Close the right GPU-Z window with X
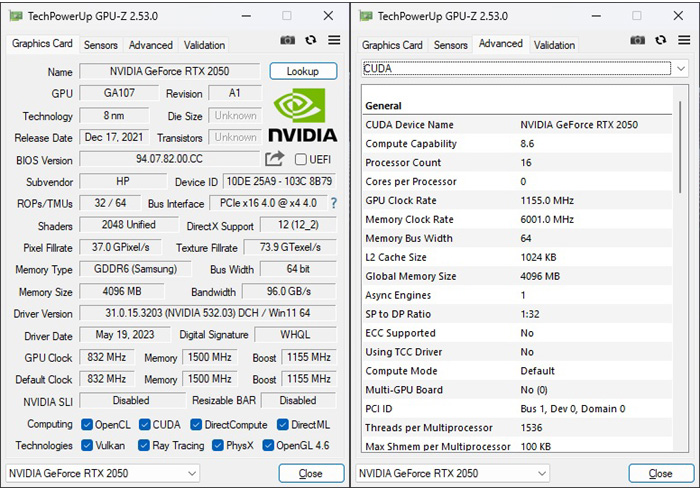700x493 pixels. pos(678,16)
